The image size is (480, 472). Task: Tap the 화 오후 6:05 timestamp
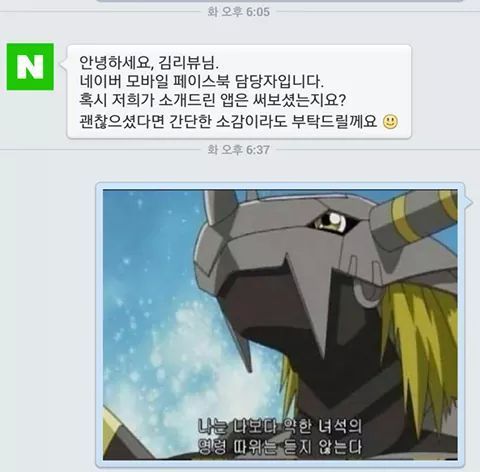coord(238,12)
